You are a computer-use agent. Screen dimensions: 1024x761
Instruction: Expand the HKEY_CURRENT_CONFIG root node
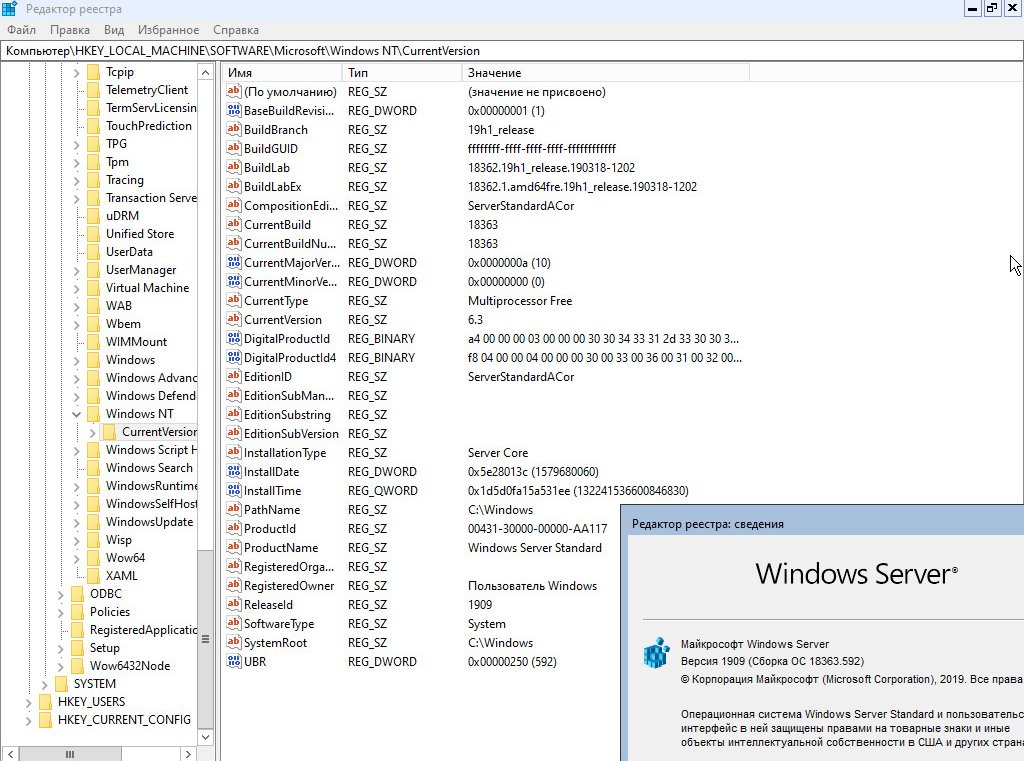(29, 720)
